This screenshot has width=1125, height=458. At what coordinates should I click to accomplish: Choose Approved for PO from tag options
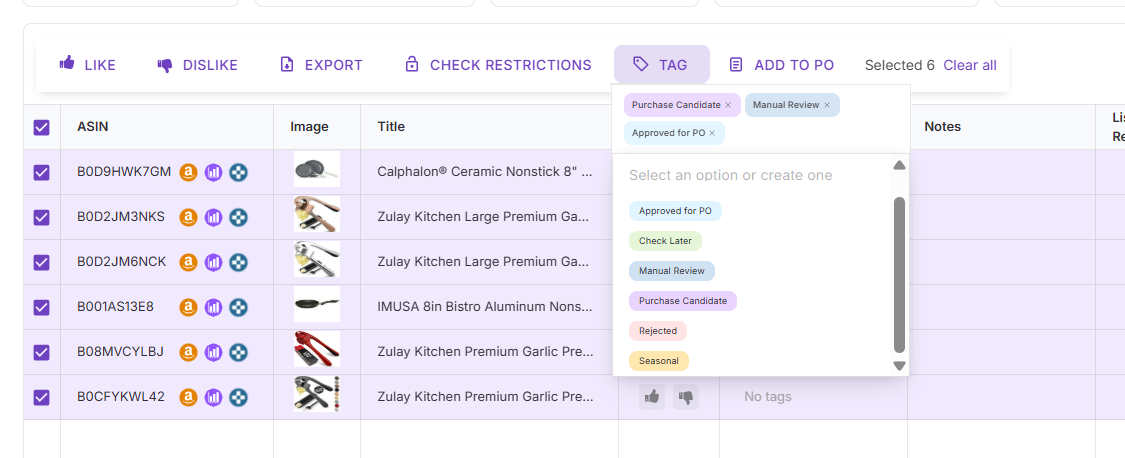tap(675, 211)
